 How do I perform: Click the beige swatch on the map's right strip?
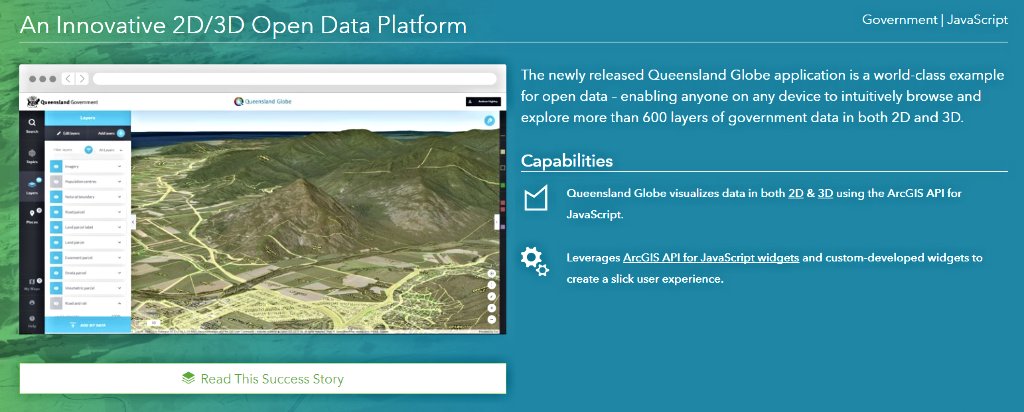pos(502,152)
